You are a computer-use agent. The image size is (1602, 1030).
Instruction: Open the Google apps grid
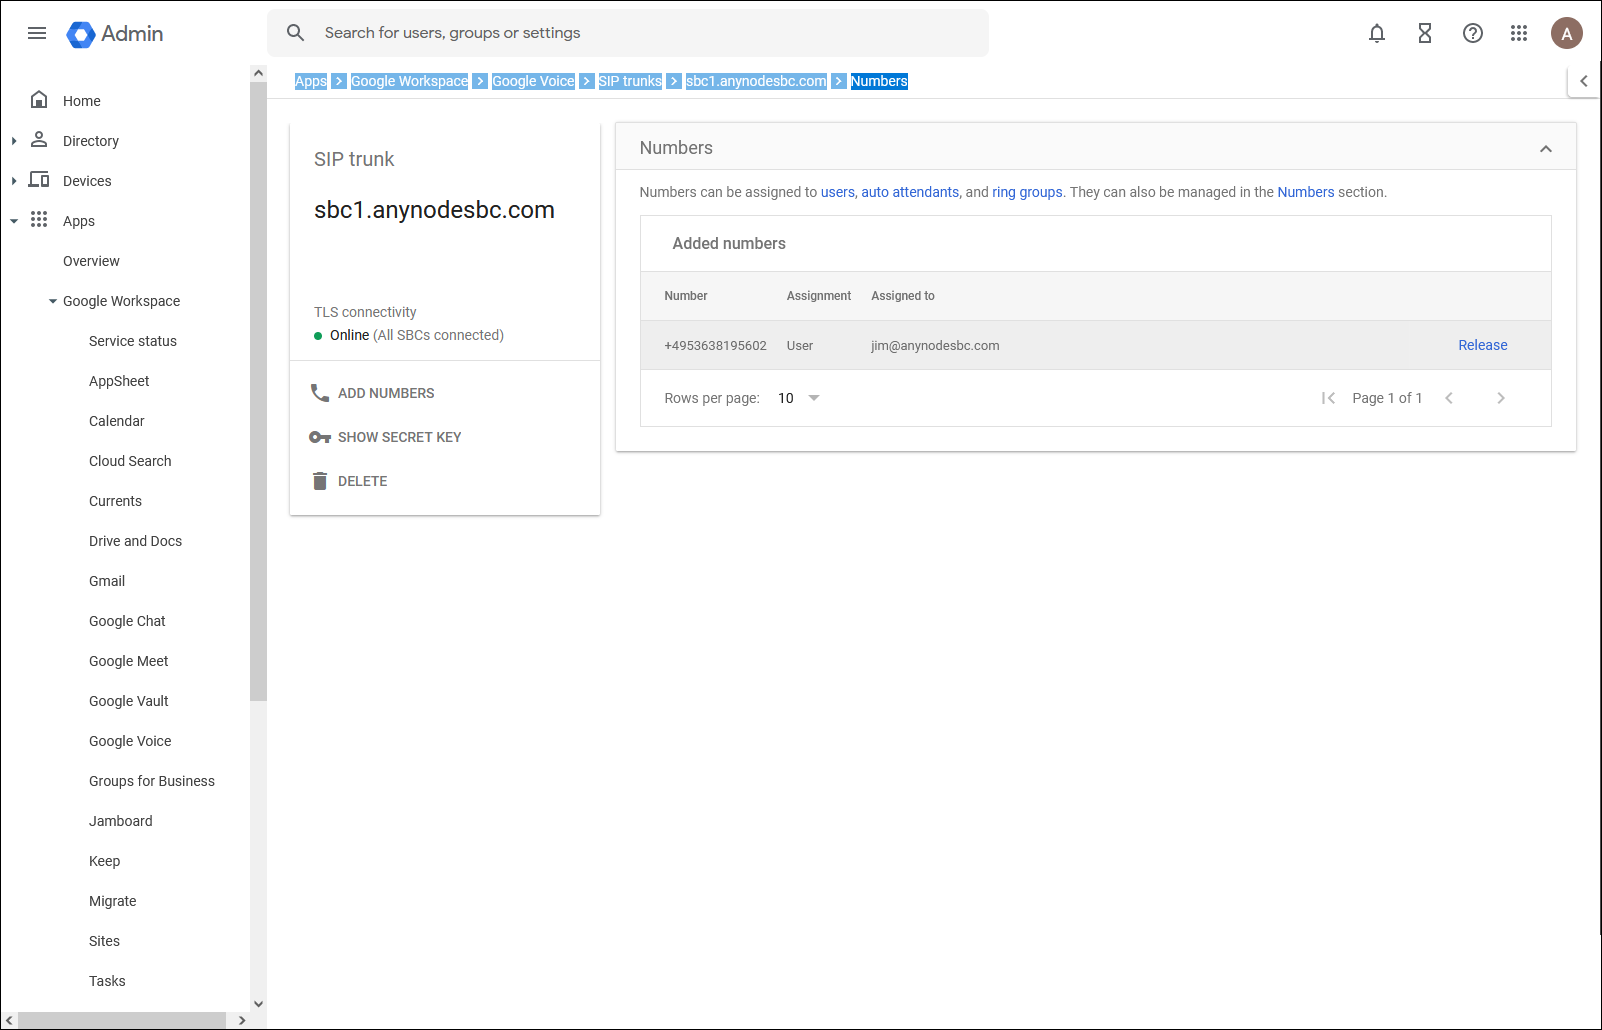click(1519, 33)
